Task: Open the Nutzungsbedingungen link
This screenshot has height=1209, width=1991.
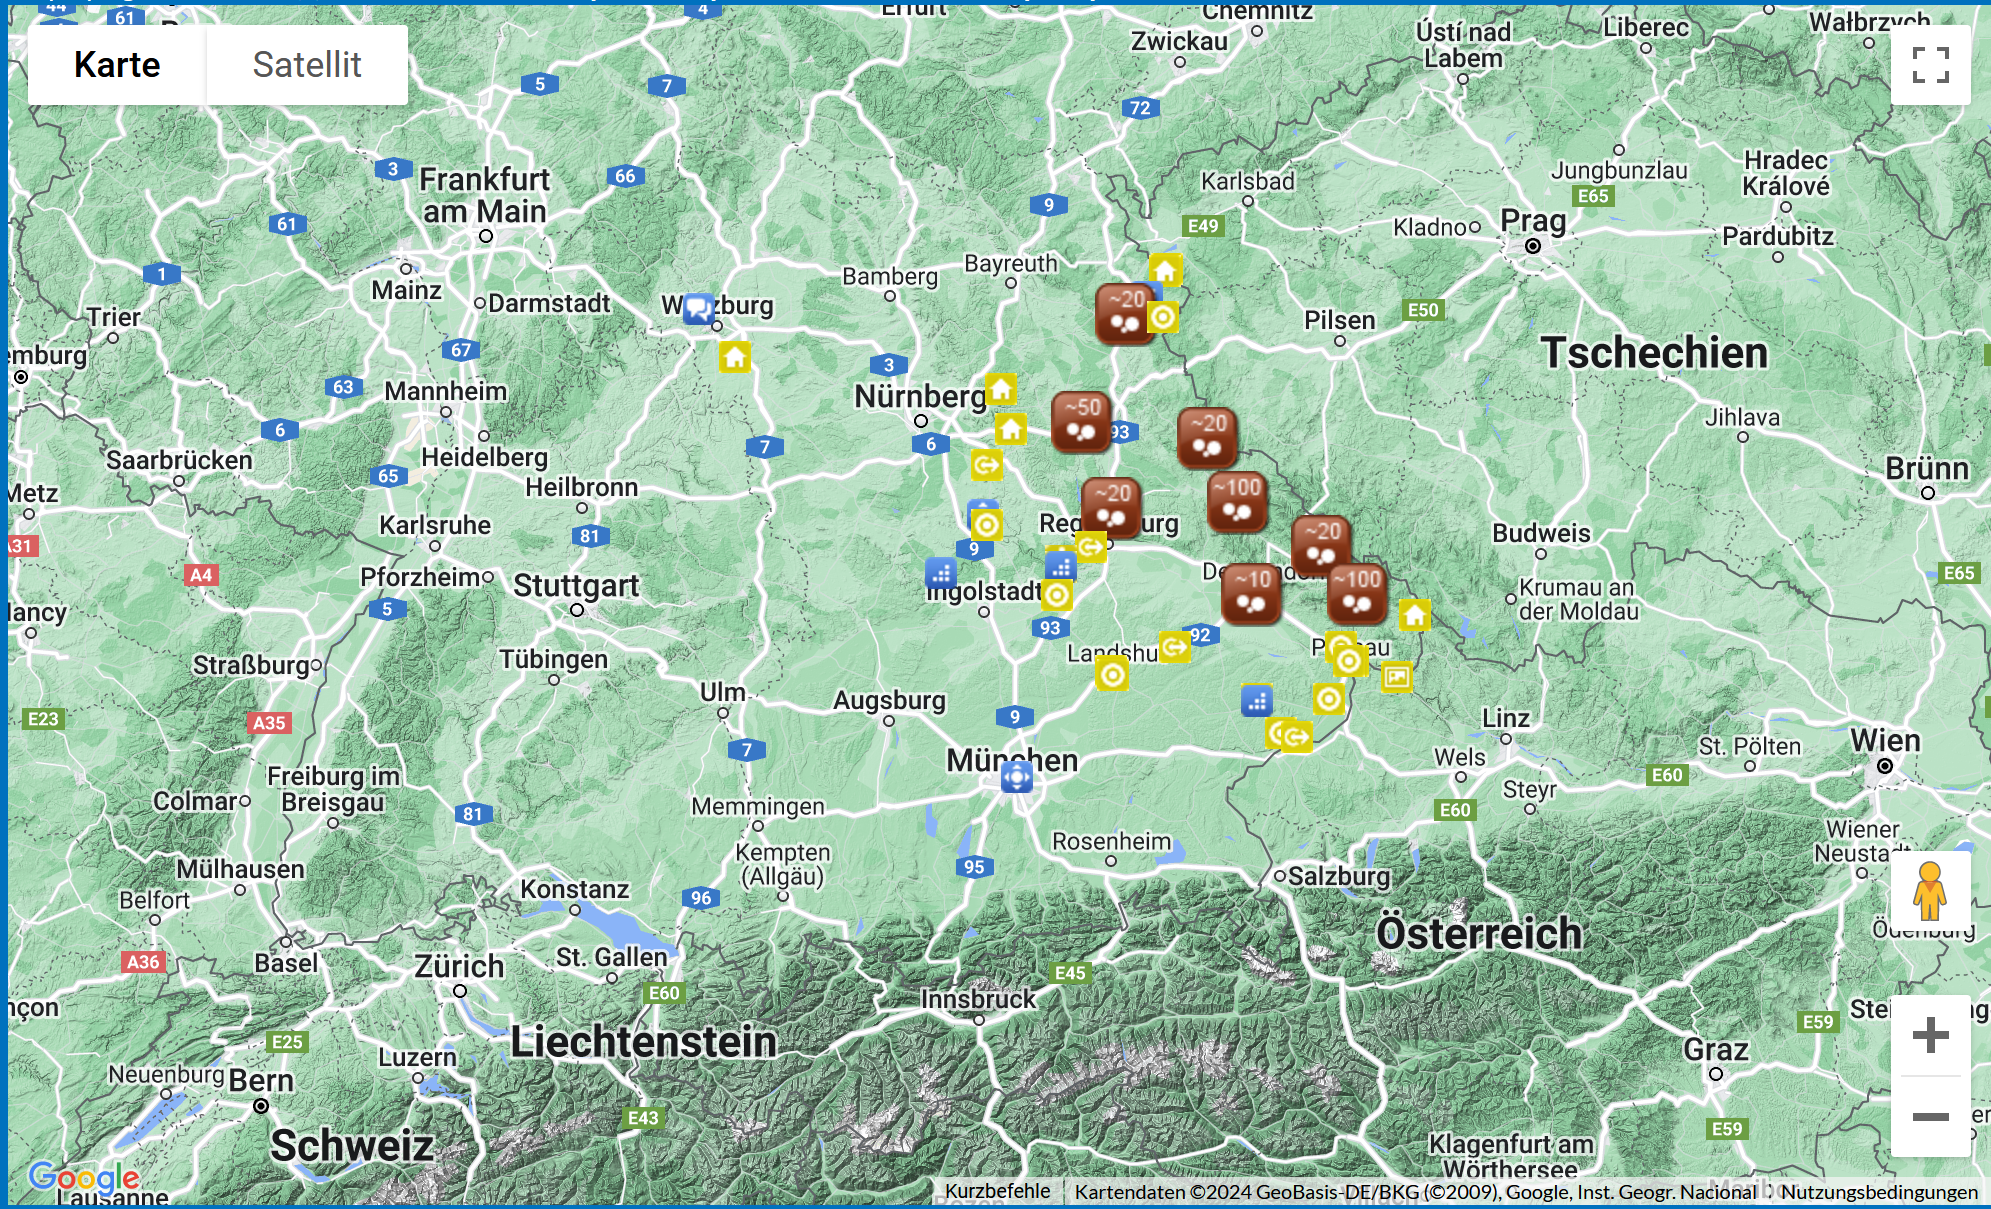Action: pyautogui.click(x=1879, y=1191)
